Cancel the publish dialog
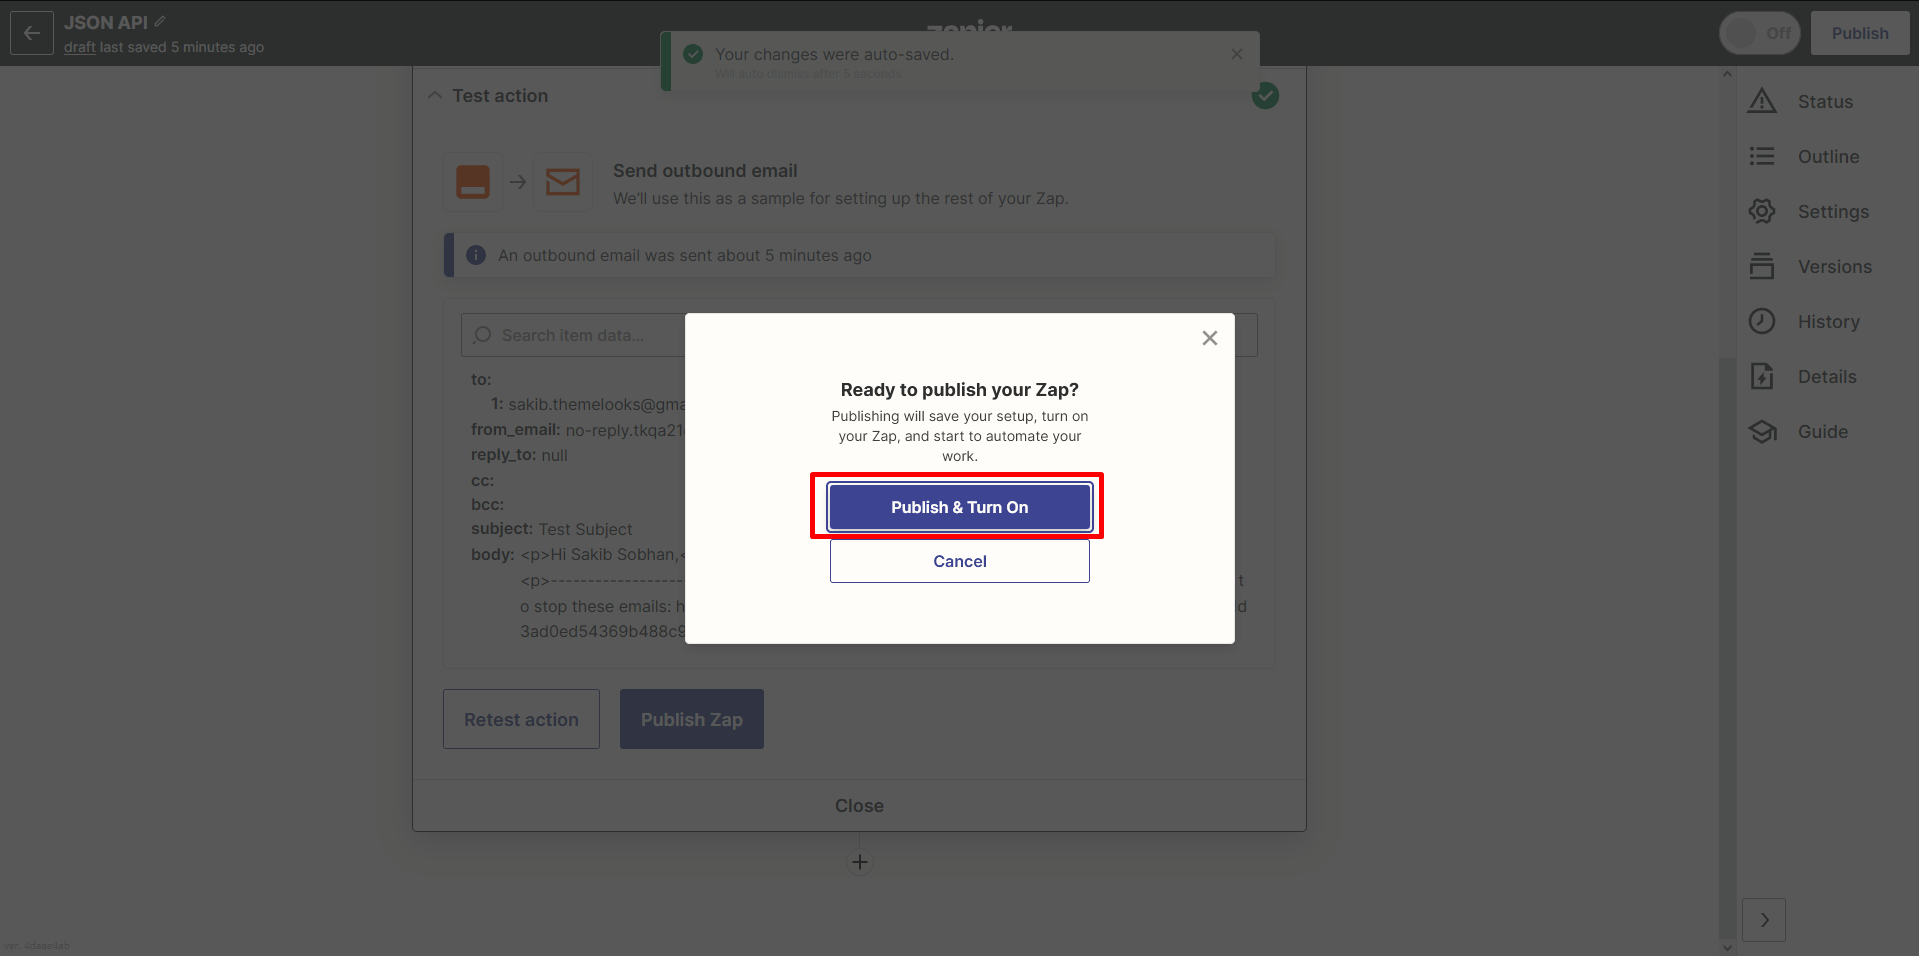 pyautogui.click(x=959, y=561)
